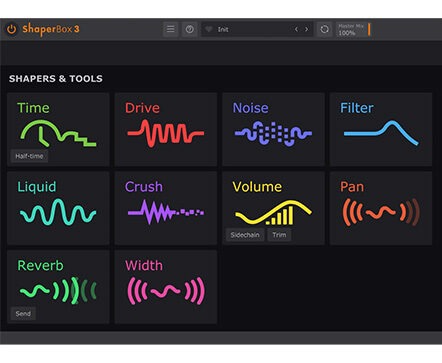Click the Half-time button under Time
The width and height of the screenshot is (442, 363).
(29, 156)
